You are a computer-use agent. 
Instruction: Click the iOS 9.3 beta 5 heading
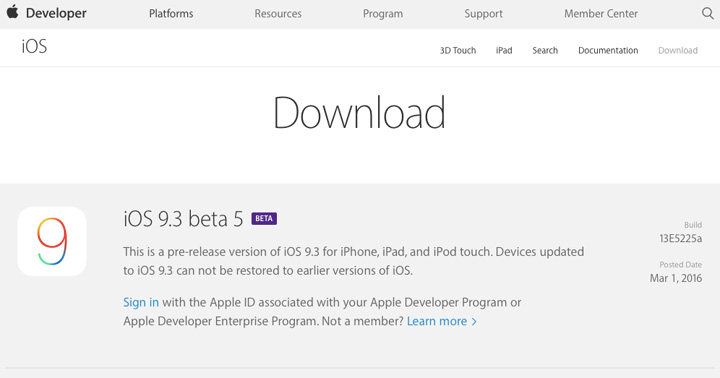pos(183,219)
